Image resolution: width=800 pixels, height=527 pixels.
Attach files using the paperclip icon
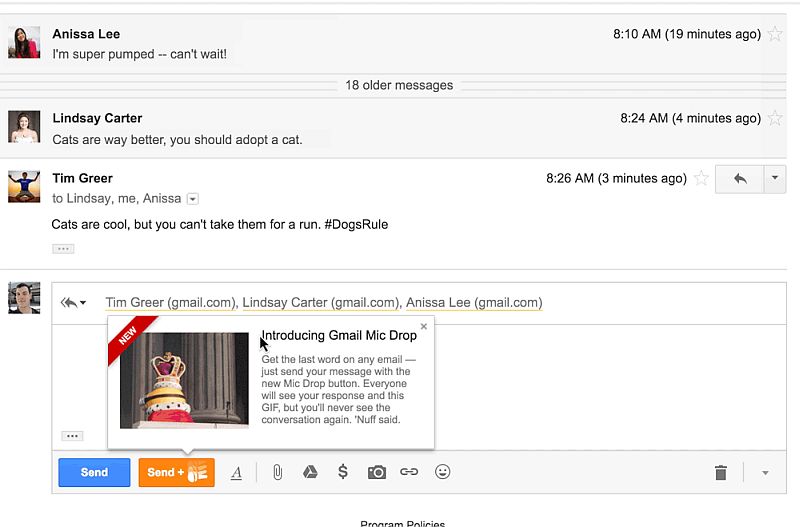[278, 472]
